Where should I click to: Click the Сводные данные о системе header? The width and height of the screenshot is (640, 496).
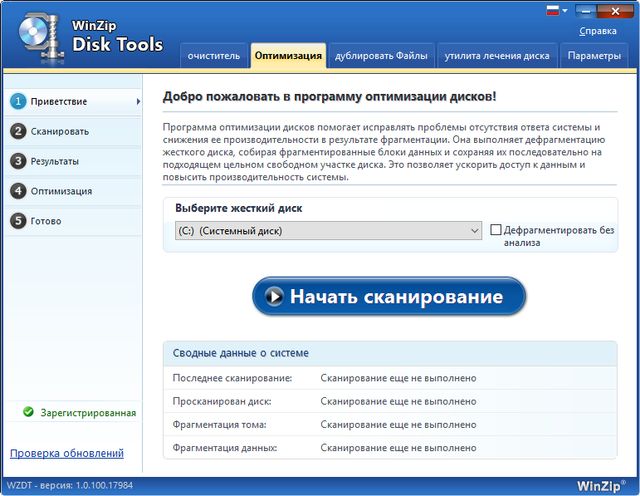click(240, 353)
